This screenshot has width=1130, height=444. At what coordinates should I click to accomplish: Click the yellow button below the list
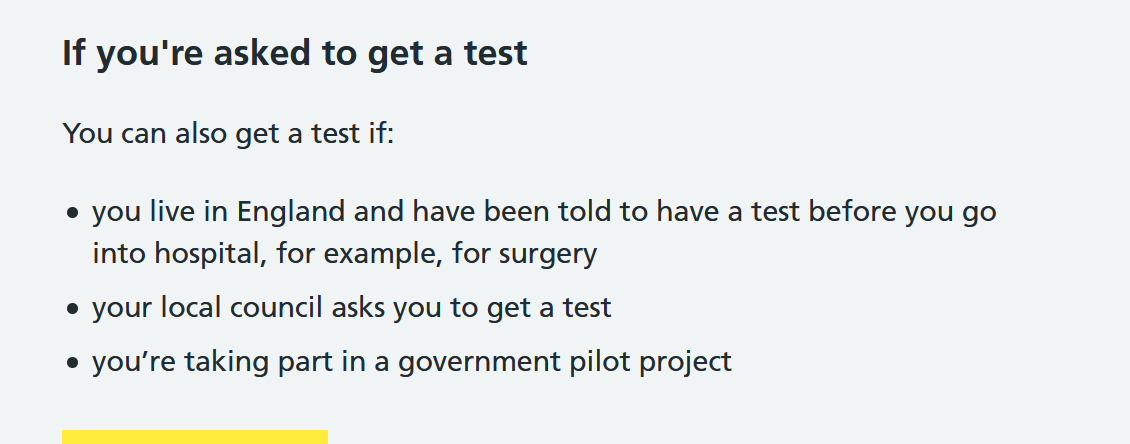[x=195, y=437]
